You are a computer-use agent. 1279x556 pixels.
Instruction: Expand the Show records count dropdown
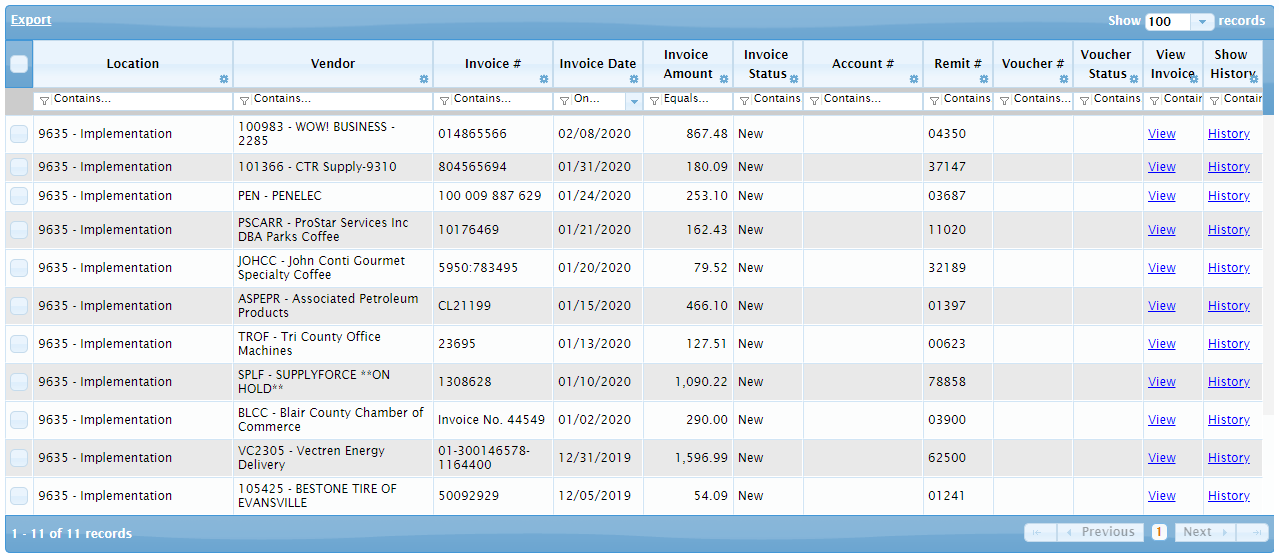1202,21
